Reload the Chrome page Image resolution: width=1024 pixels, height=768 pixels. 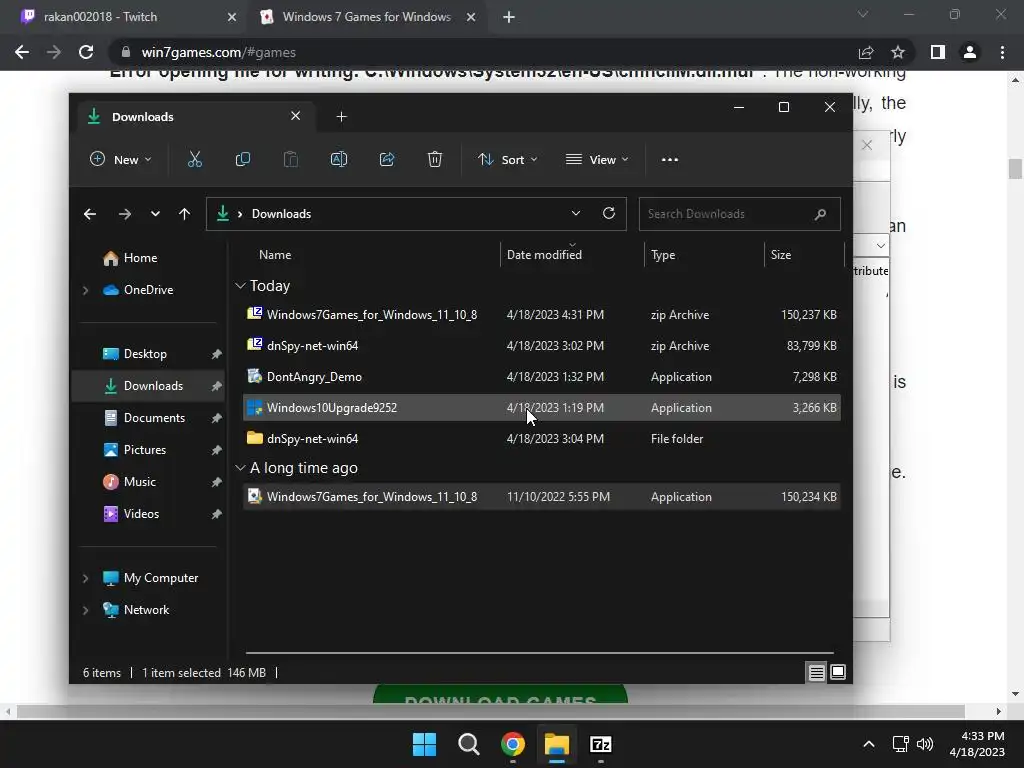86,52
